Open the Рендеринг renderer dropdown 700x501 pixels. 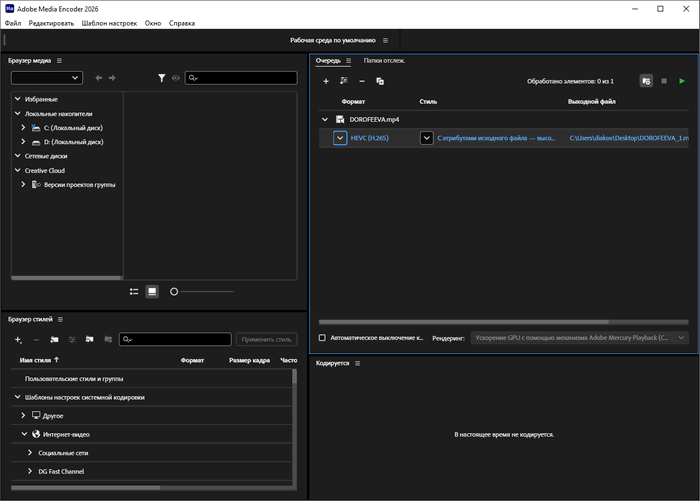click(580, 338)
